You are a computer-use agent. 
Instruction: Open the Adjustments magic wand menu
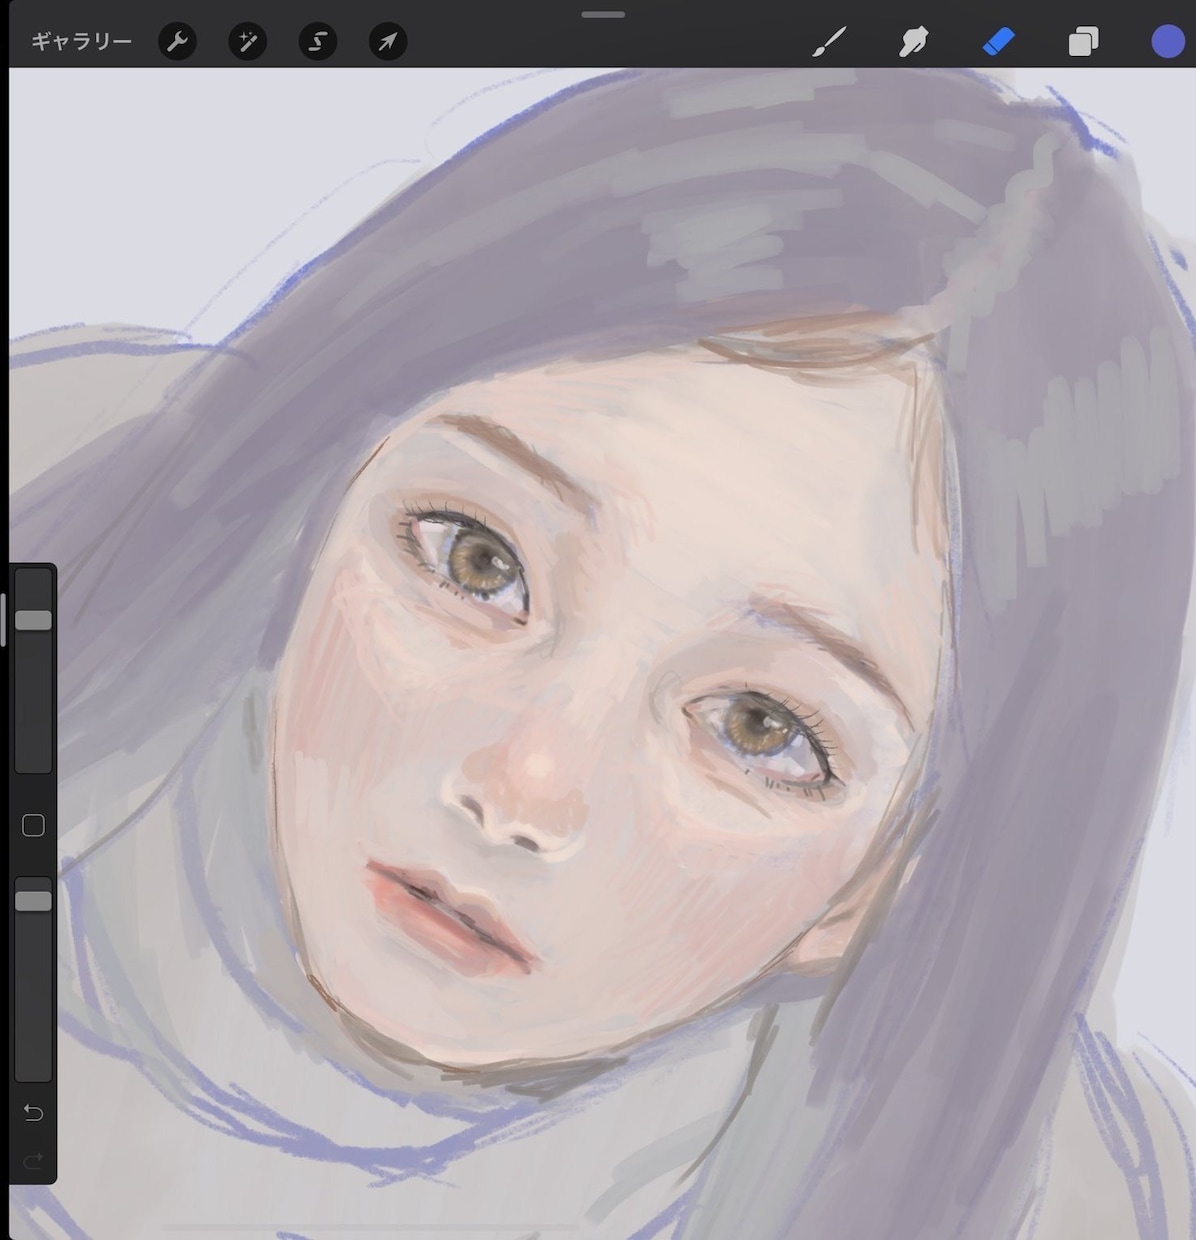247,42
